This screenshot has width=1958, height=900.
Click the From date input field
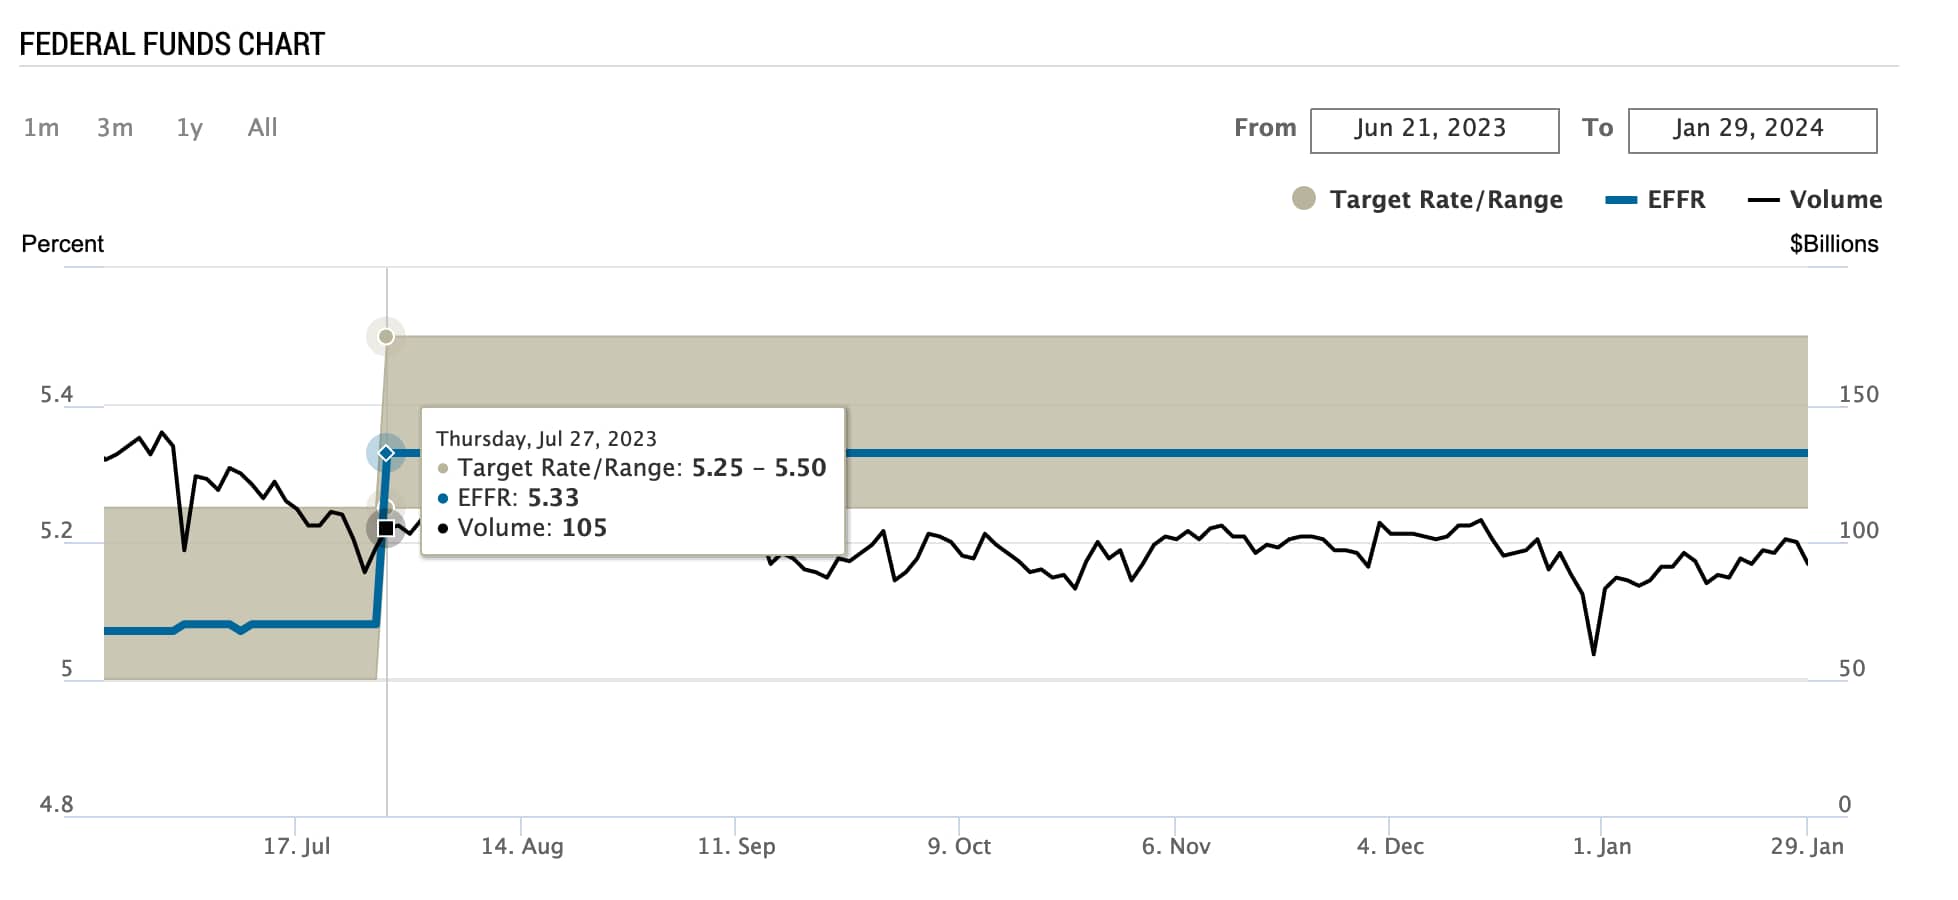tap(1433, 130)
